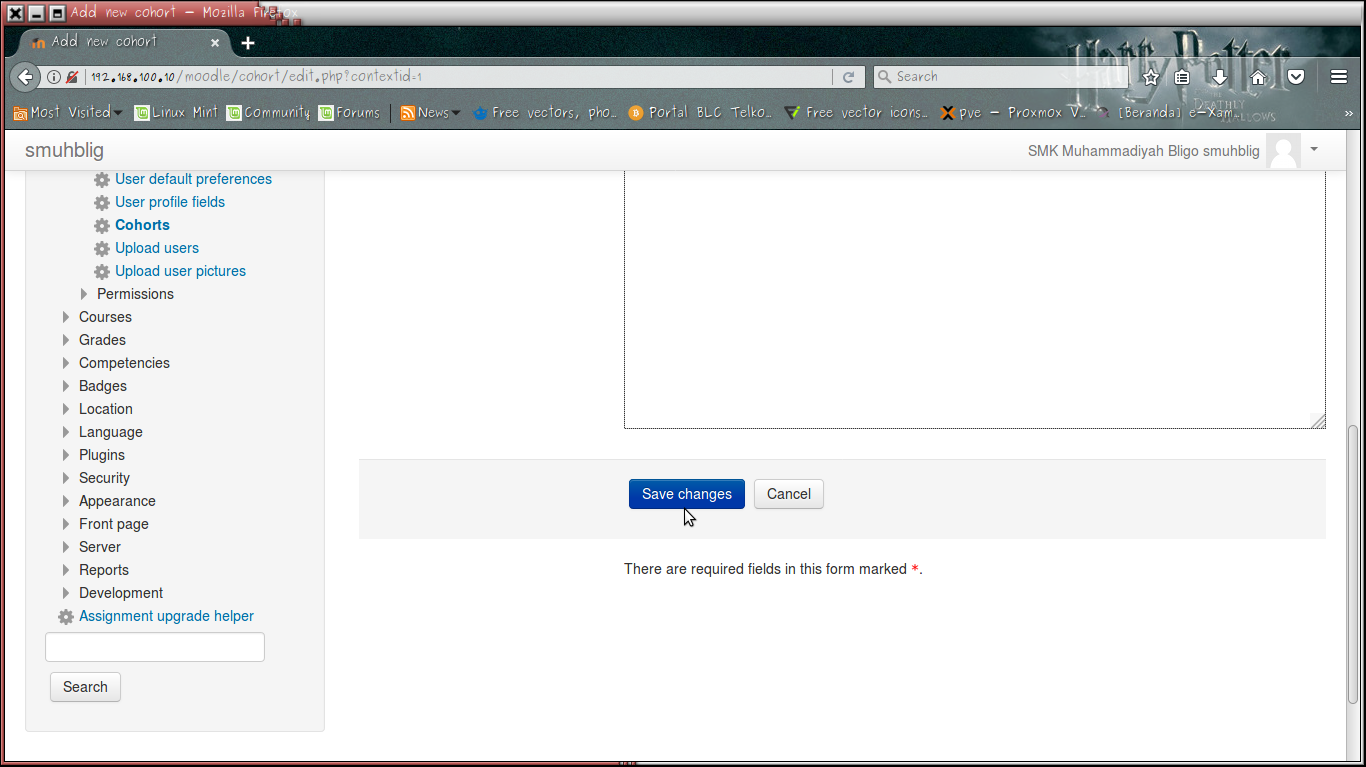Image resolution: width=1366 pixels, height=767 pixels.
Task: Open Assignment upgrade helper
Action: (166, 616)
